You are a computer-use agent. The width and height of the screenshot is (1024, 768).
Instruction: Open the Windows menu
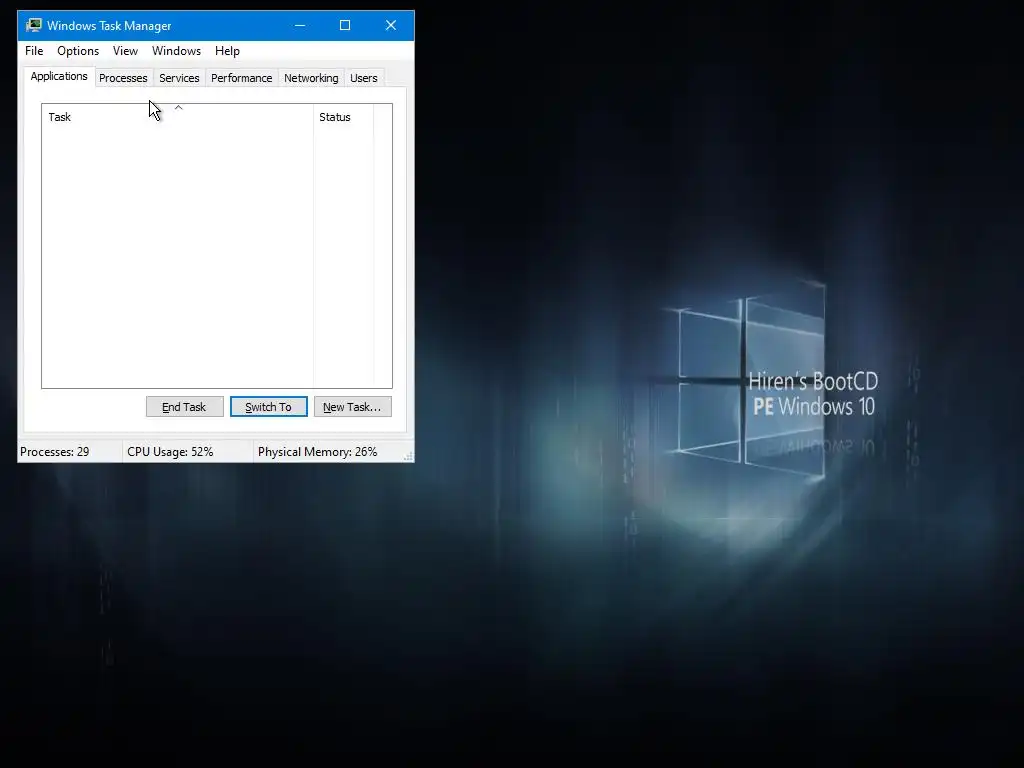(176, 51)
